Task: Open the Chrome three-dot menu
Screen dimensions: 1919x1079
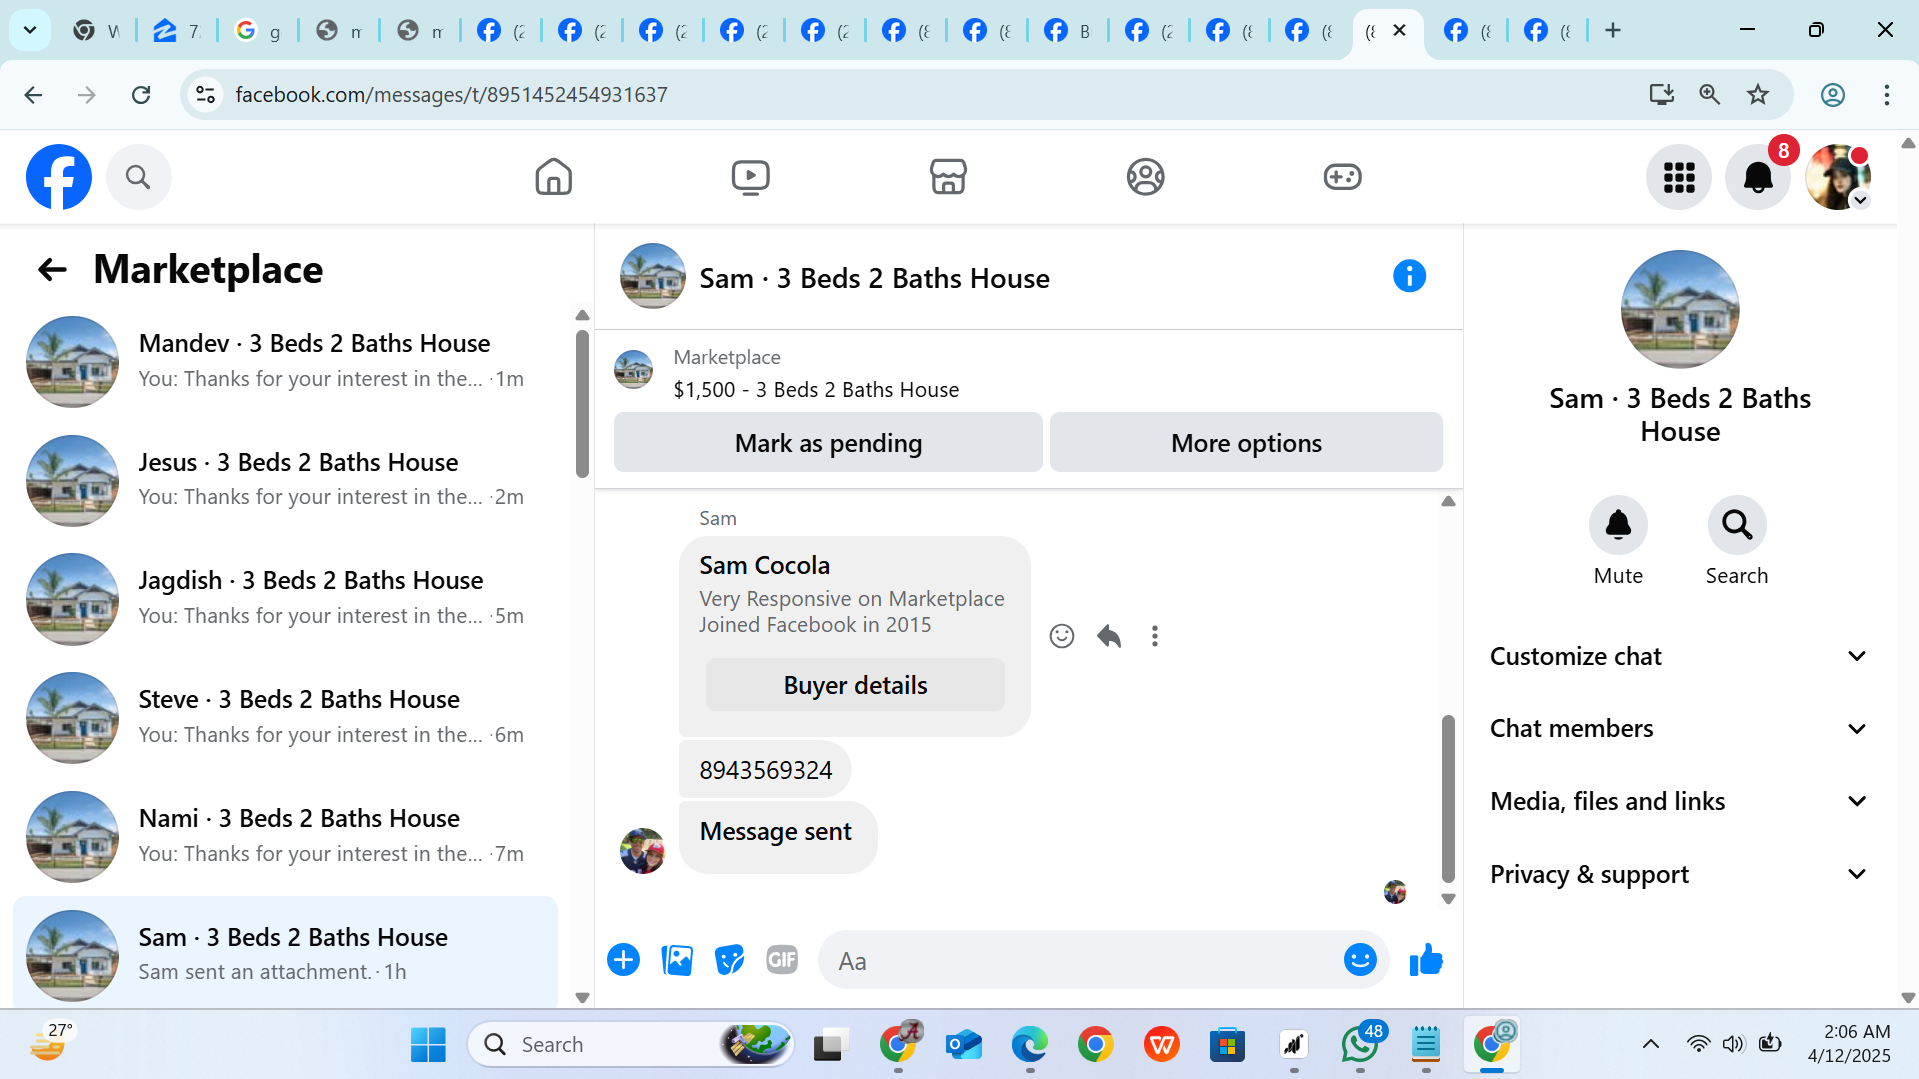Action: [x=1886, y=94]
